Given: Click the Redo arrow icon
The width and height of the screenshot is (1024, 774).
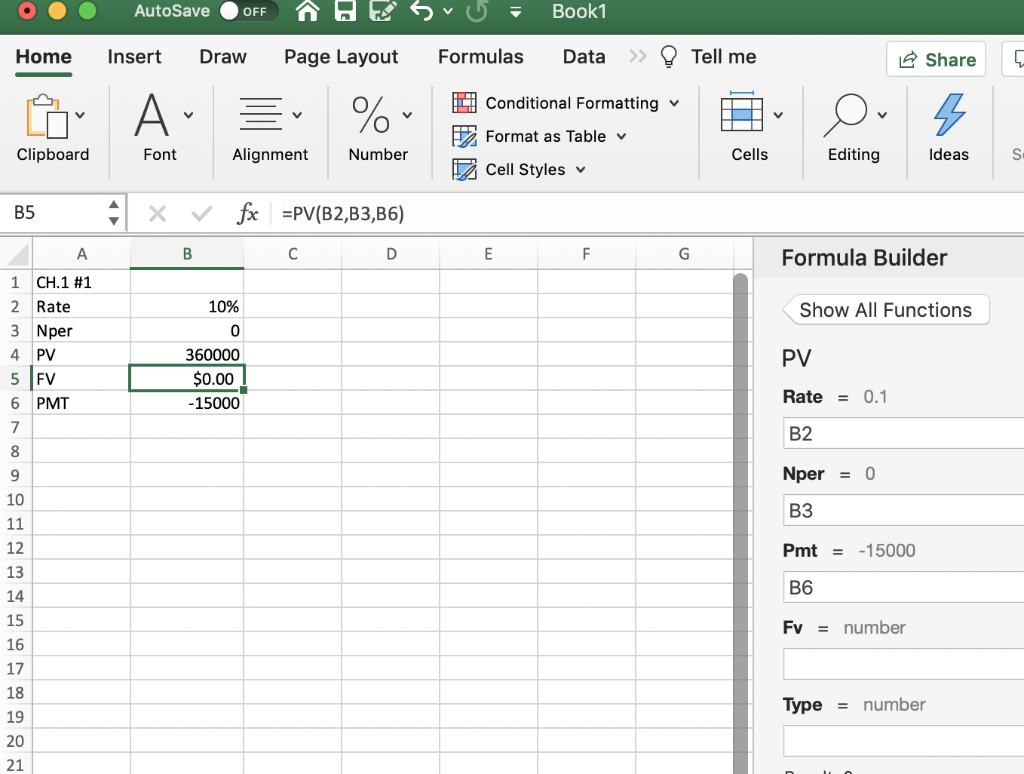Looking at the screenshot, I should [x=477, y=11].
